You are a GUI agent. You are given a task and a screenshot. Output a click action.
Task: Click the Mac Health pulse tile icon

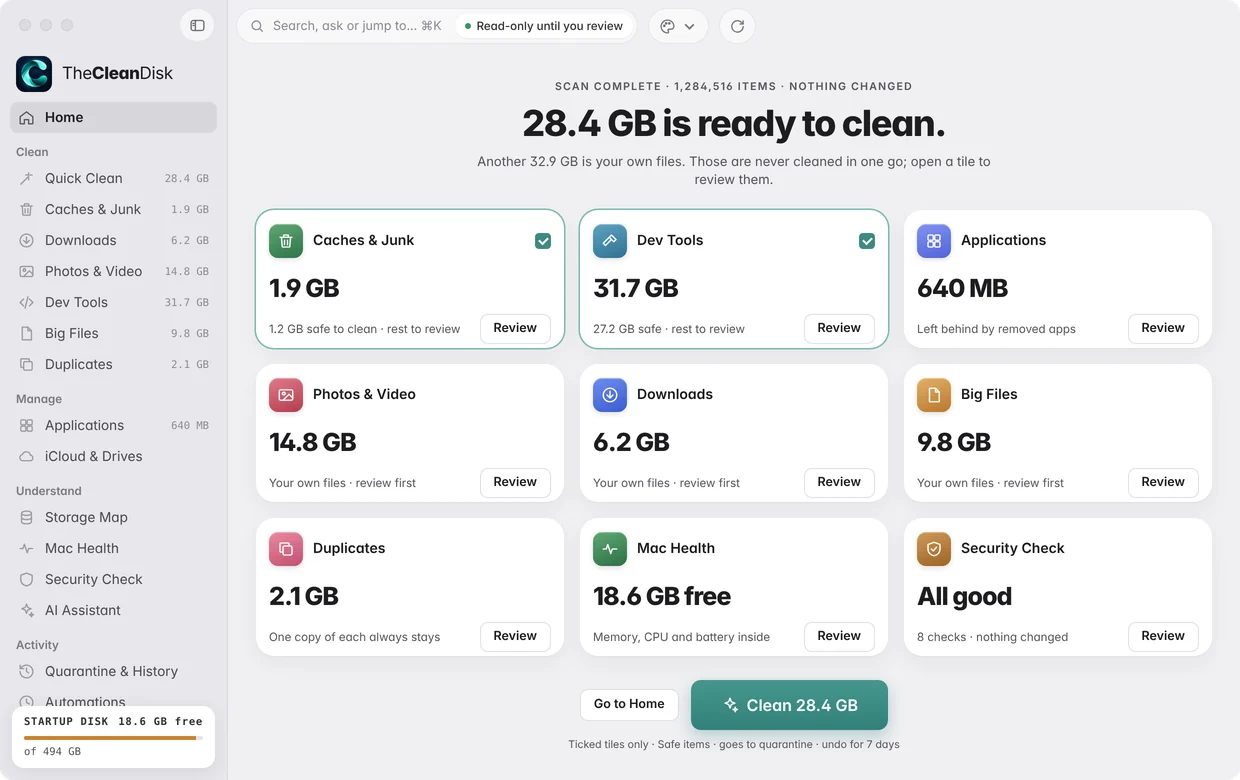[x=610, y=549]
